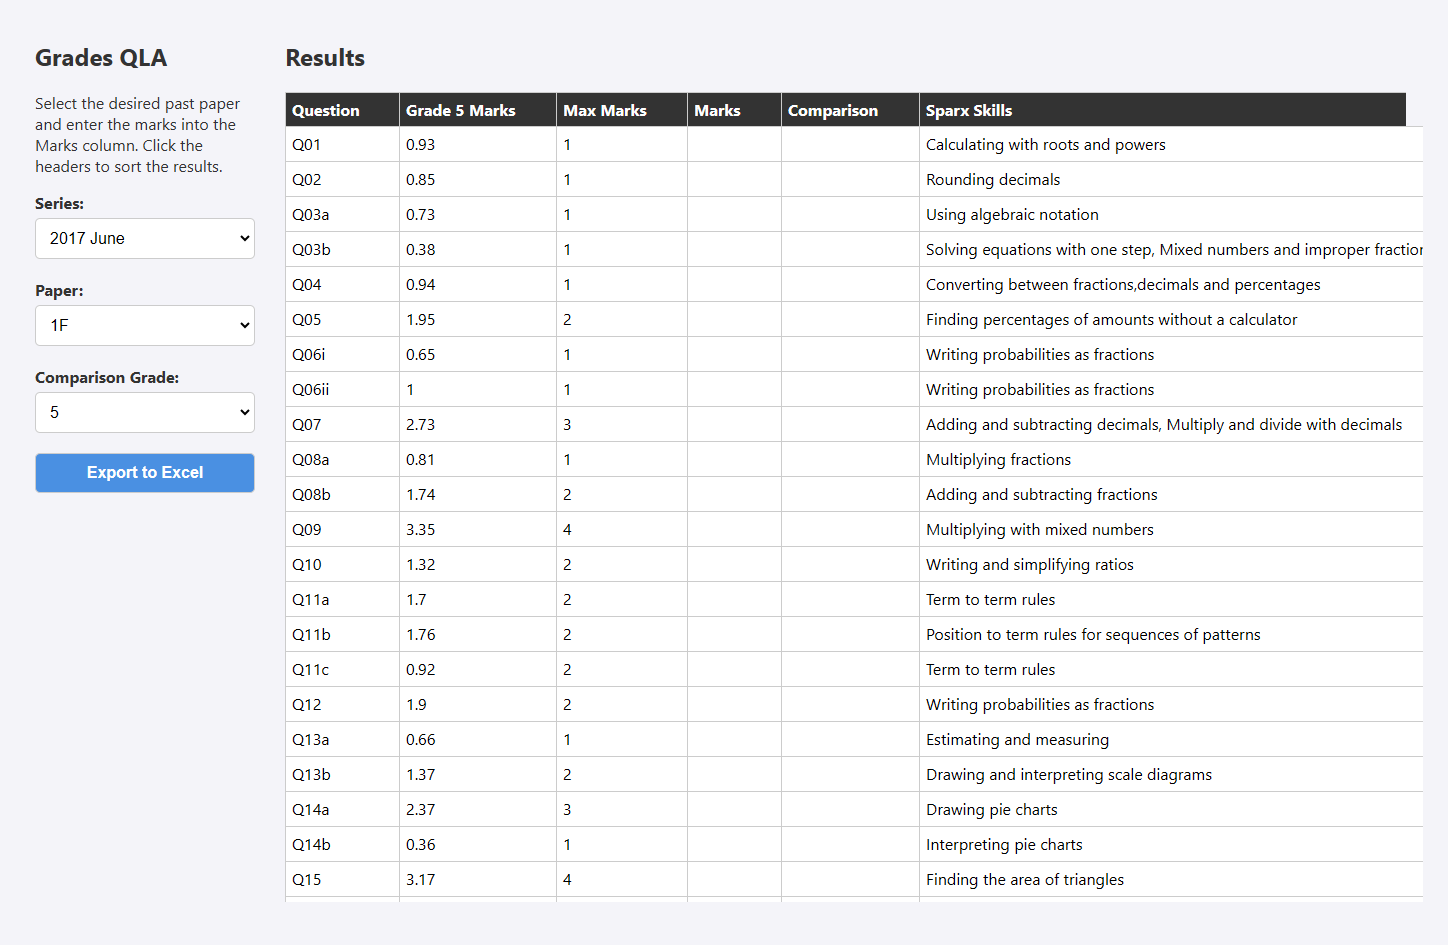Open the Series dropdown showing 2017 June

pyautogui.click(x=144, y=238)
